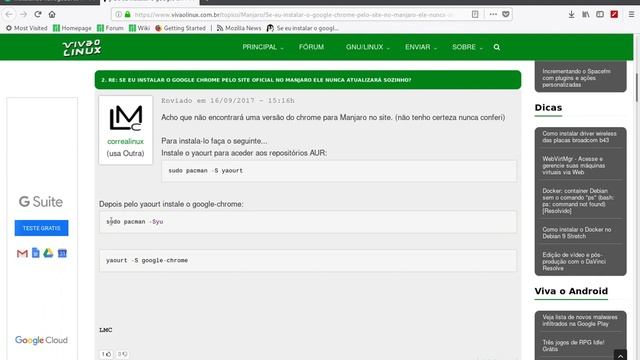Click the thumbs-up vote icon

[x=106, y=354]
